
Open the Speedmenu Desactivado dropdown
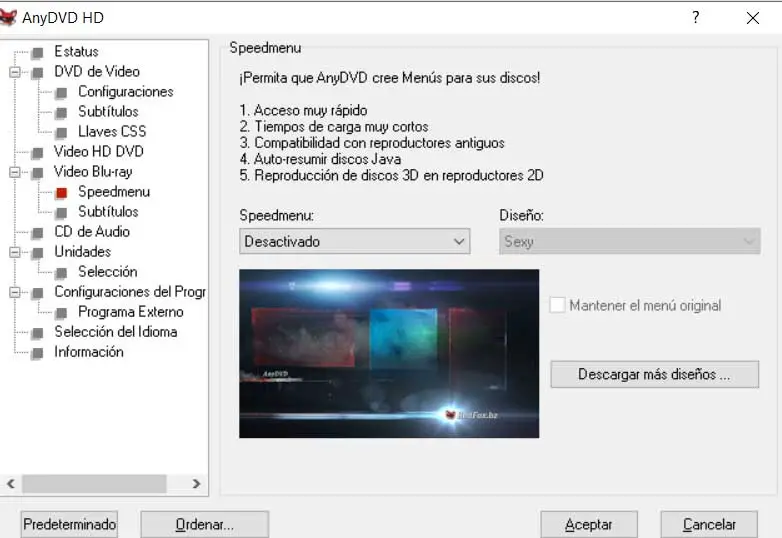355,241
